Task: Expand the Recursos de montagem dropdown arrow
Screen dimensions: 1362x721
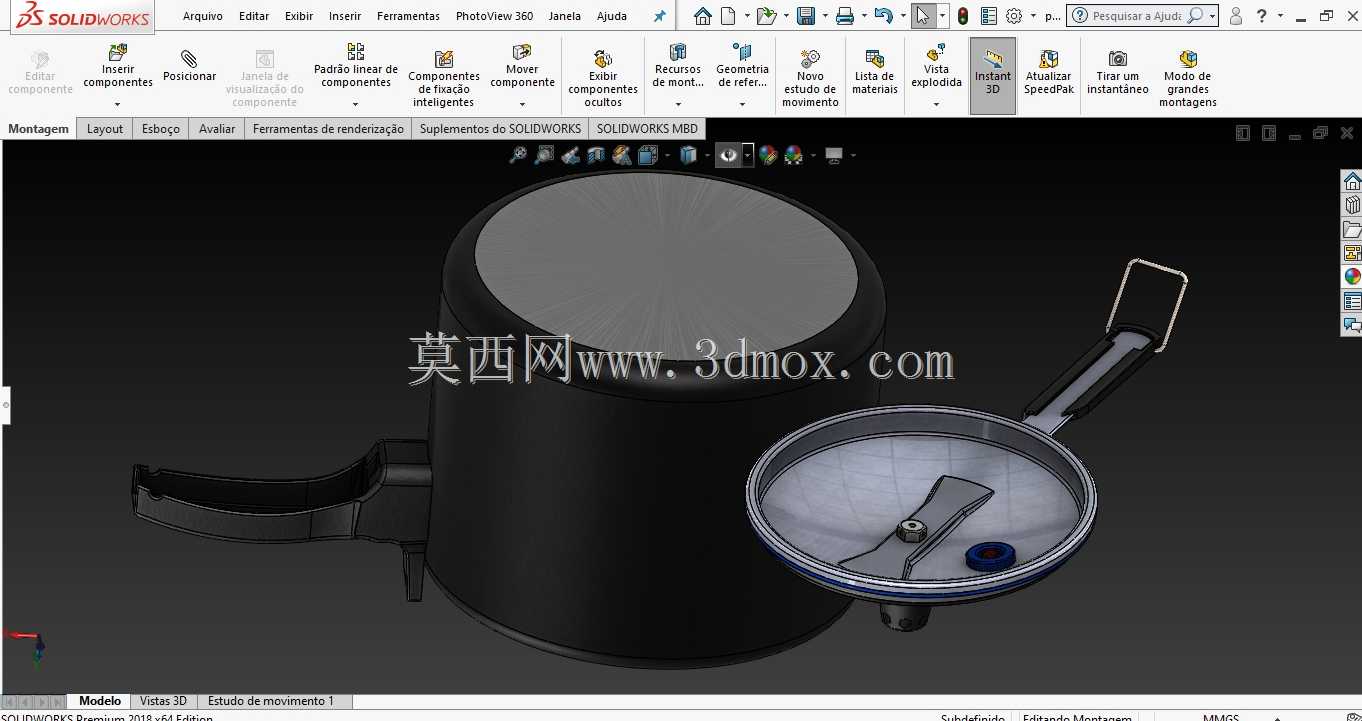Action: click(x=678, y=104)
